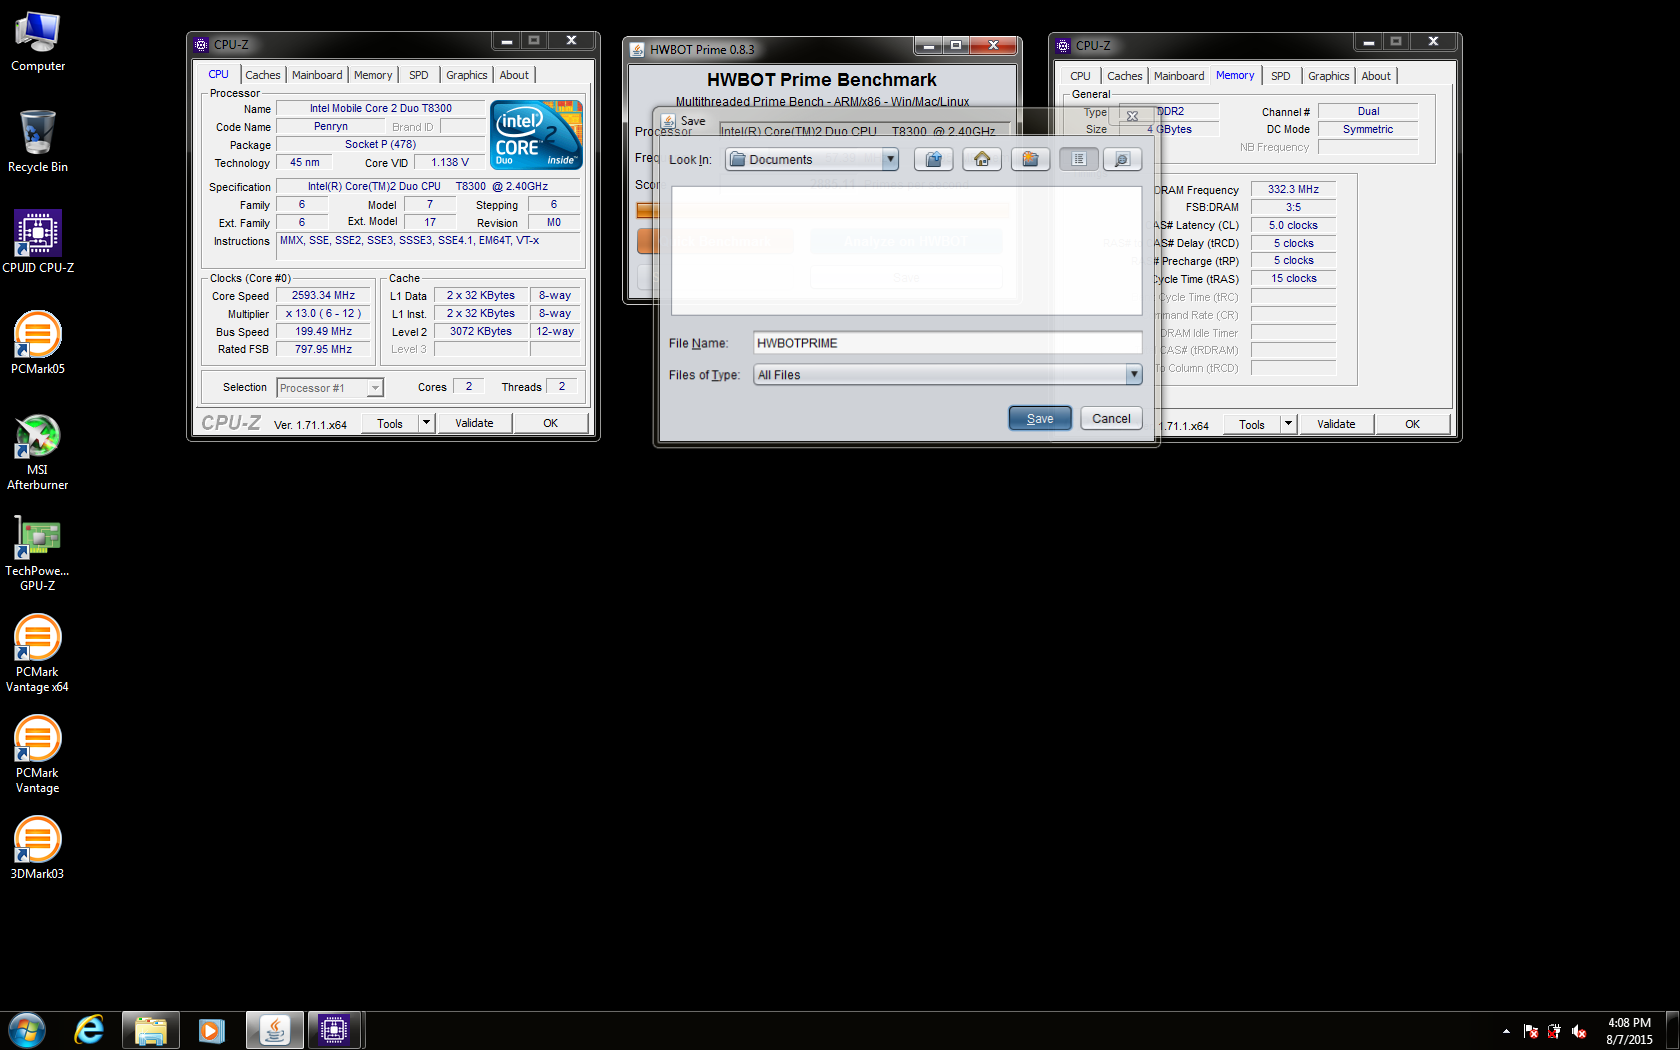Viewport: 1680px width, 1050px height.
Task: Switch to Java HWBOT Prime taskbar item
Action: tap(274, 1030)
